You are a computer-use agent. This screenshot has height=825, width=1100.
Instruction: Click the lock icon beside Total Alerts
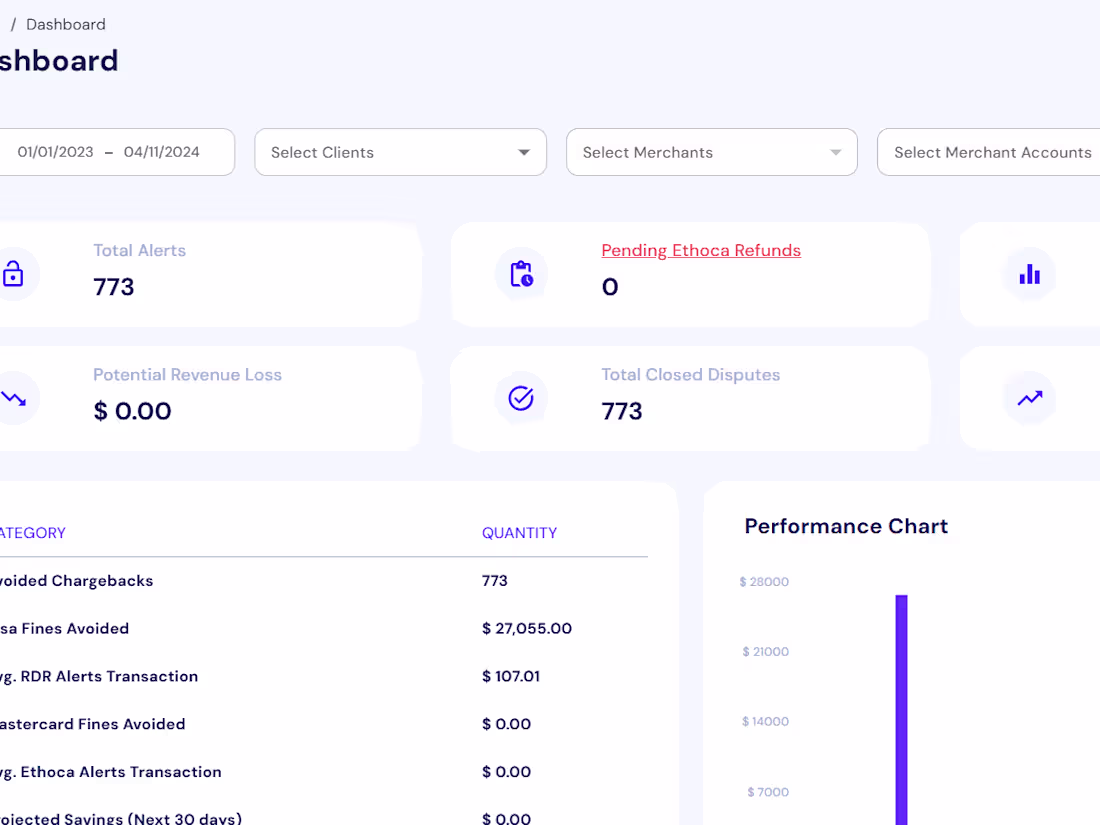point(13,274)
